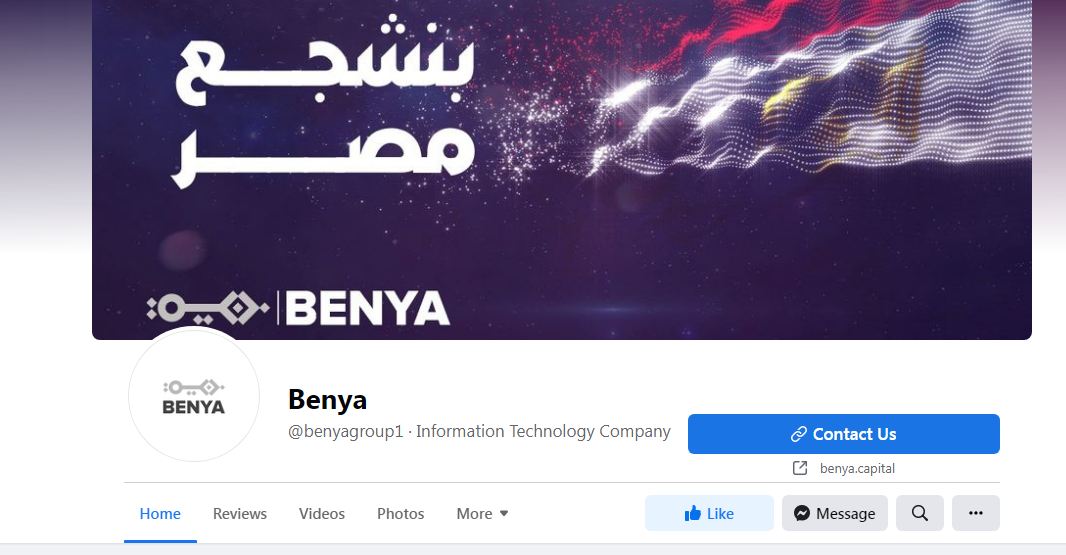Click the thumbs-up icon on Like

pyautogui.click(x=693, y=514)
